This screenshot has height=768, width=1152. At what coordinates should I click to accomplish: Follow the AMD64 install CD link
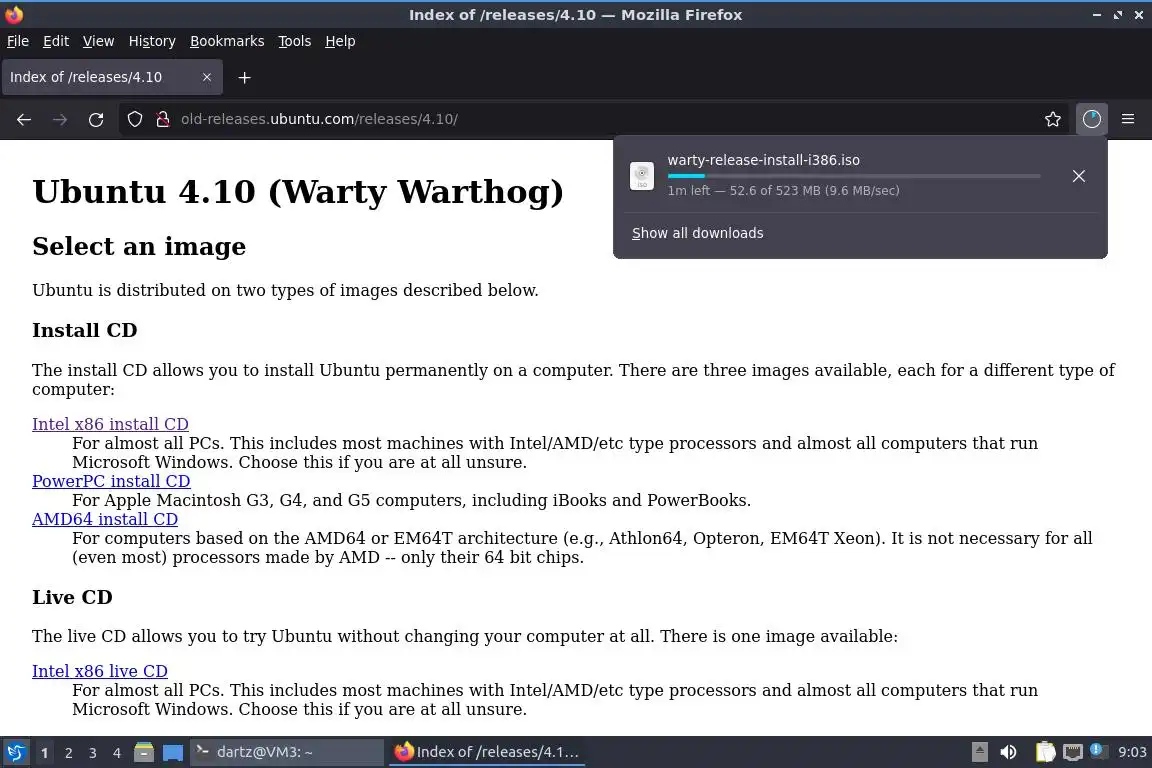pyautogui.click(x=104, y=519)
